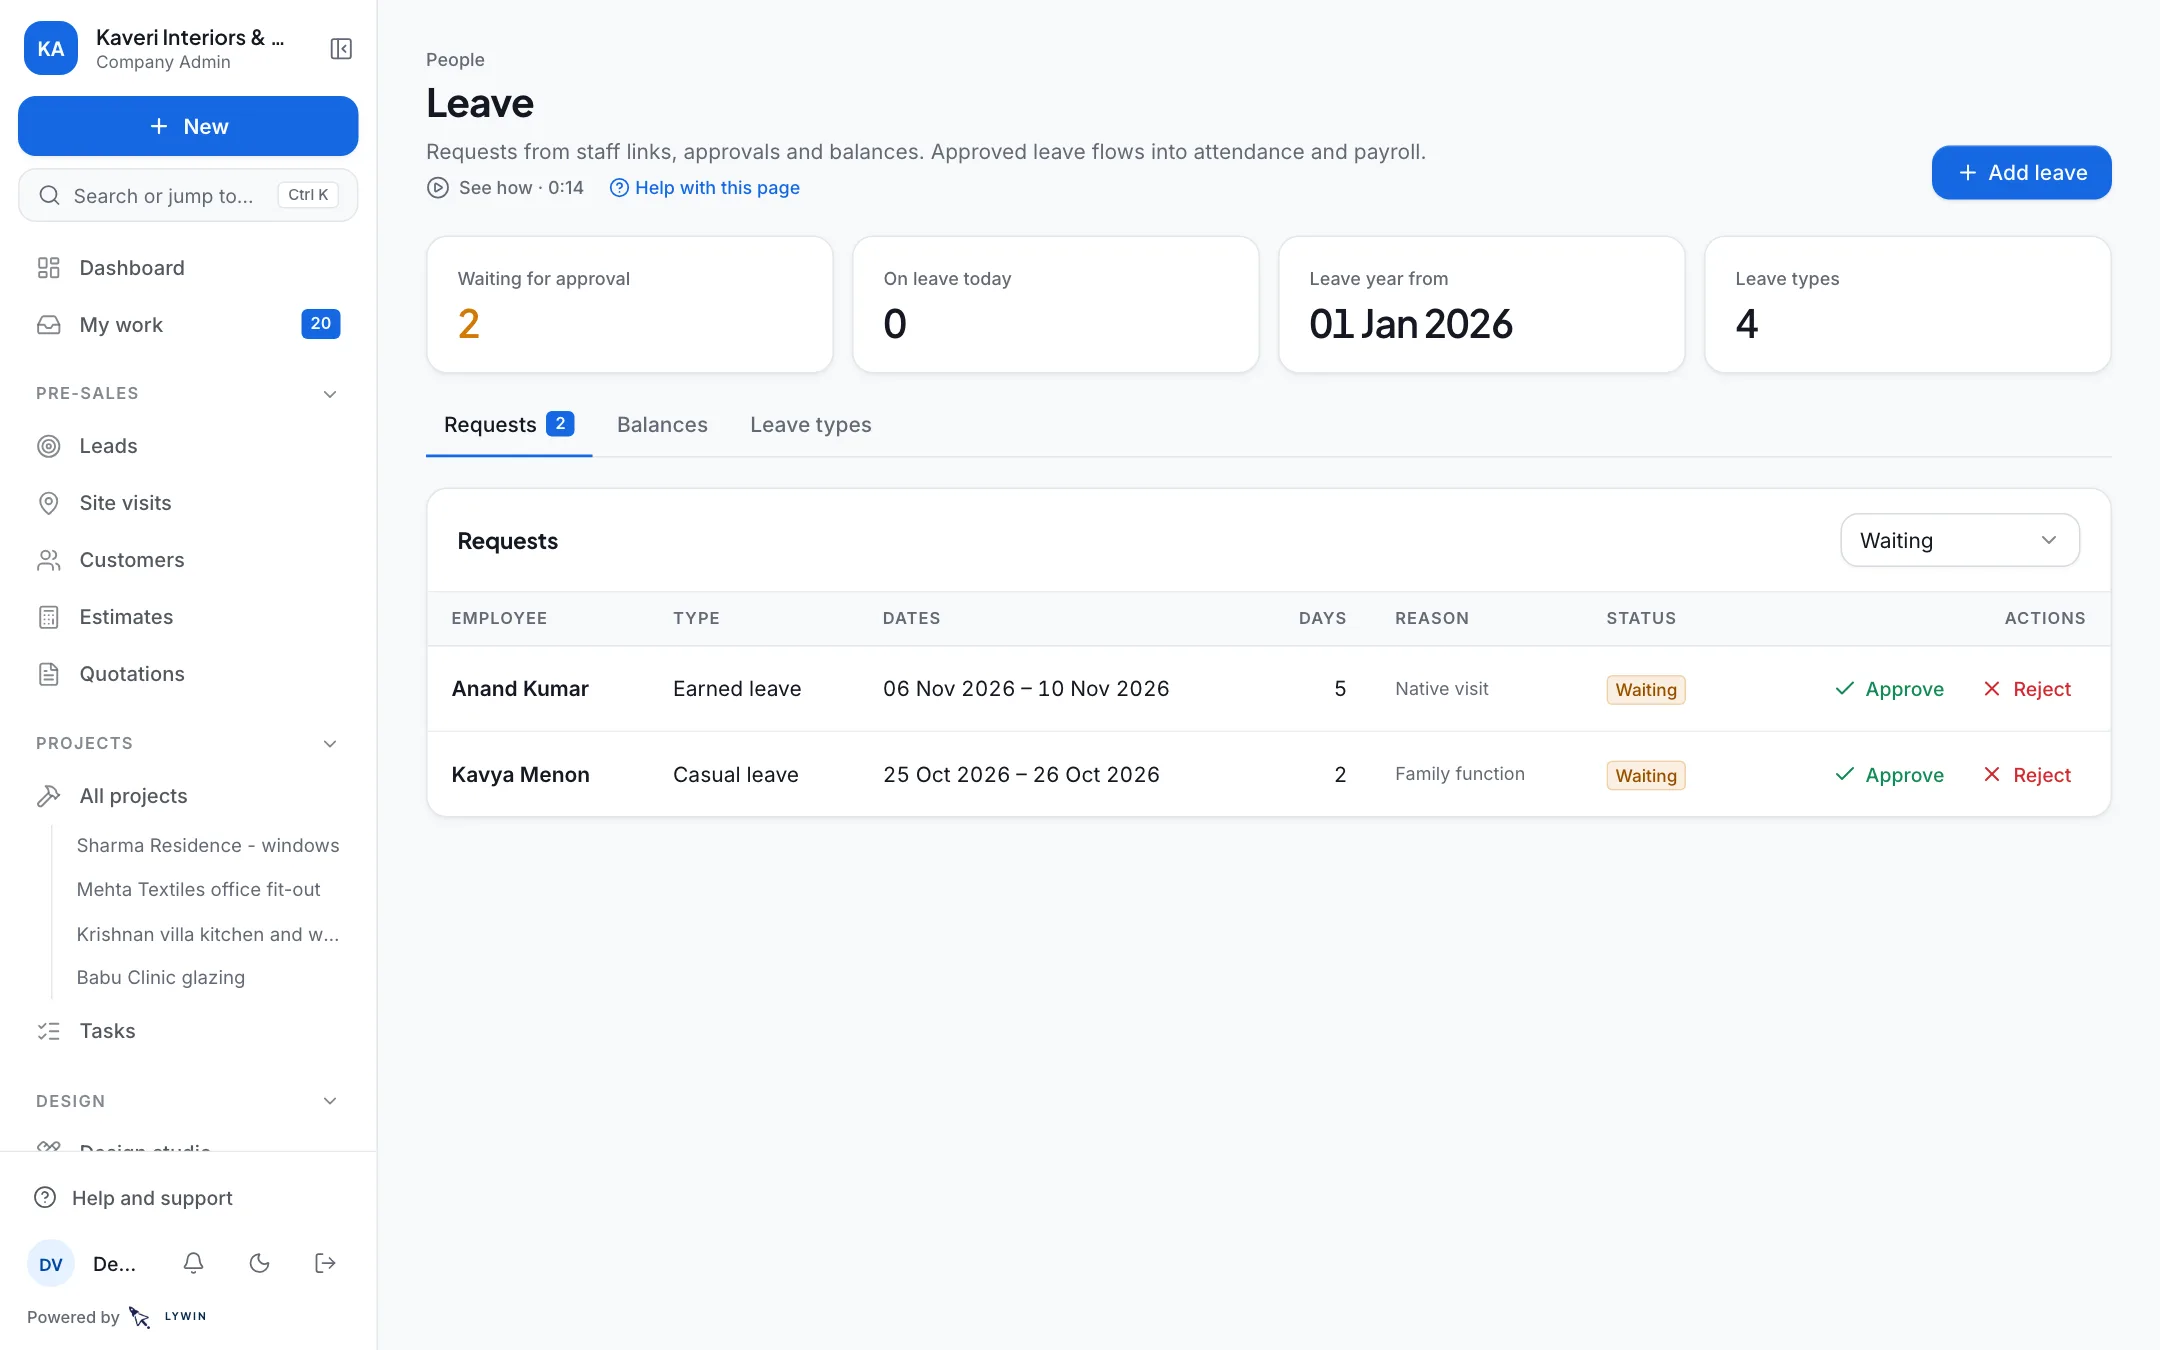Click the Site visits pin icon
The height and width of the screenshot is (1350, 2160).
49,503
